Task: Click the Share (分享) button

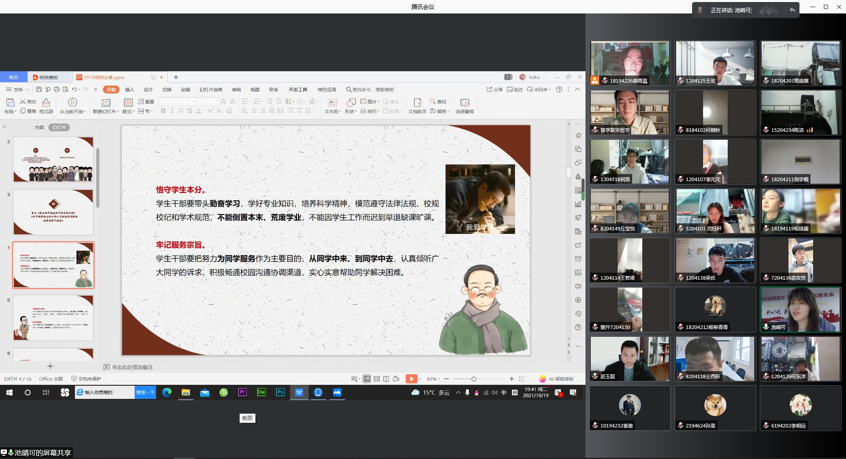Action: point(495,90)
